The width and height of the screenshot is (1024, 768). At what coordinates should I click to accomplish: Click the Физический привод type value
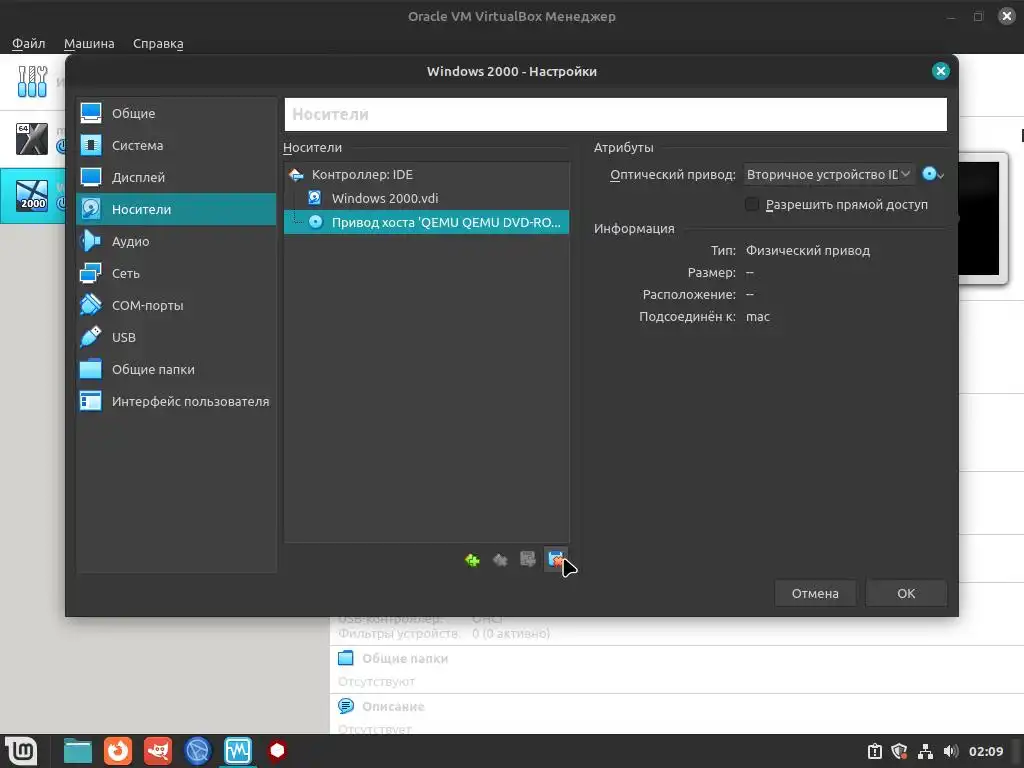[808, 251]
